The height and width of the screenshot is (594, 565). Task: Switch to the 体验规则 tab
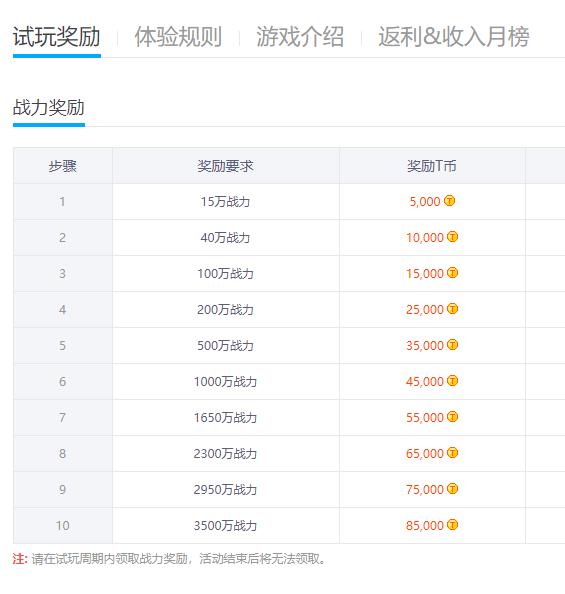178,37
